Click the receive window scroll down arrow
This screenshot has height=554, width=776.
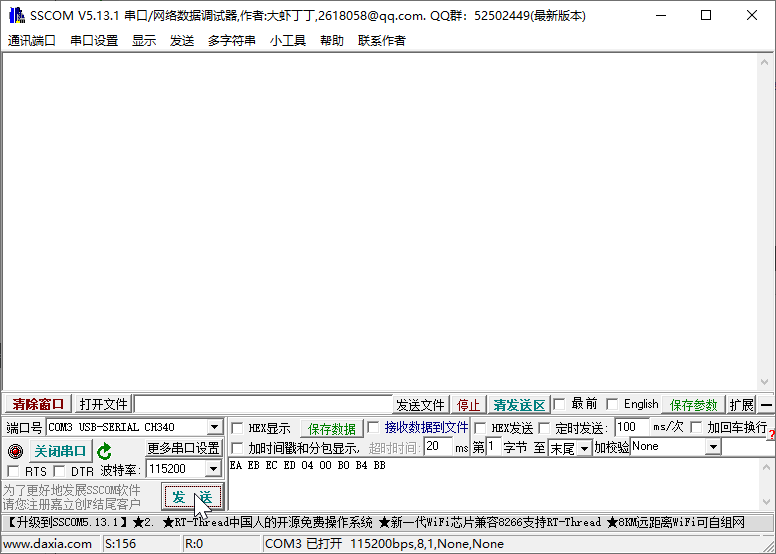point(764,382)
